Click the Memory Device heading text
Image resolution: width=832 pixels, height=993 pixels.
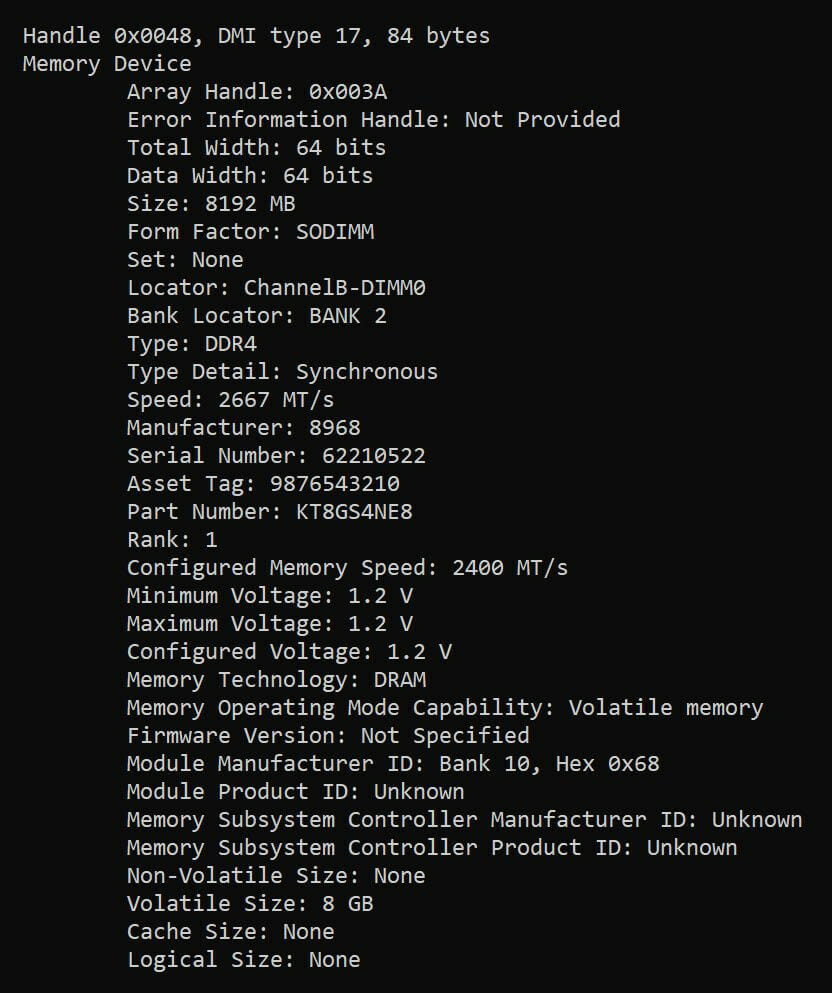[107, 64]
